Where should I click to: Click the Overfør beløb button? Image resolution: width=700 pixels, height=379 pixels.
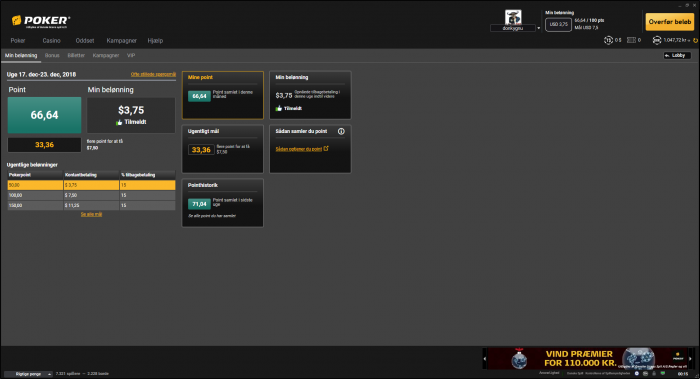pos(670,21)
